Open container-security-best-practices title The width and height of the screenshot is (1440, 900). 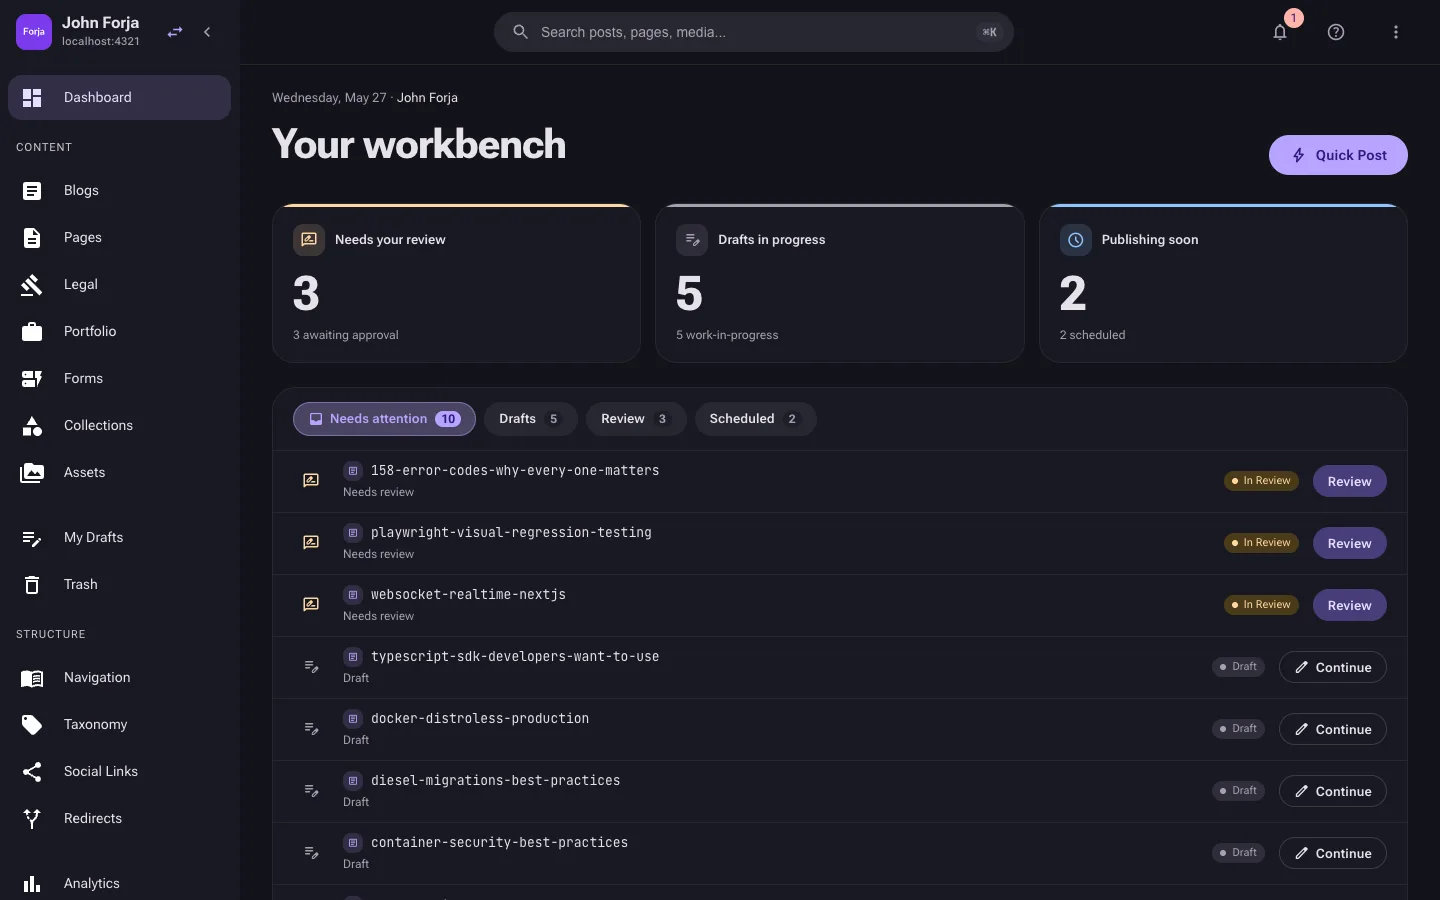click(499, 842)
